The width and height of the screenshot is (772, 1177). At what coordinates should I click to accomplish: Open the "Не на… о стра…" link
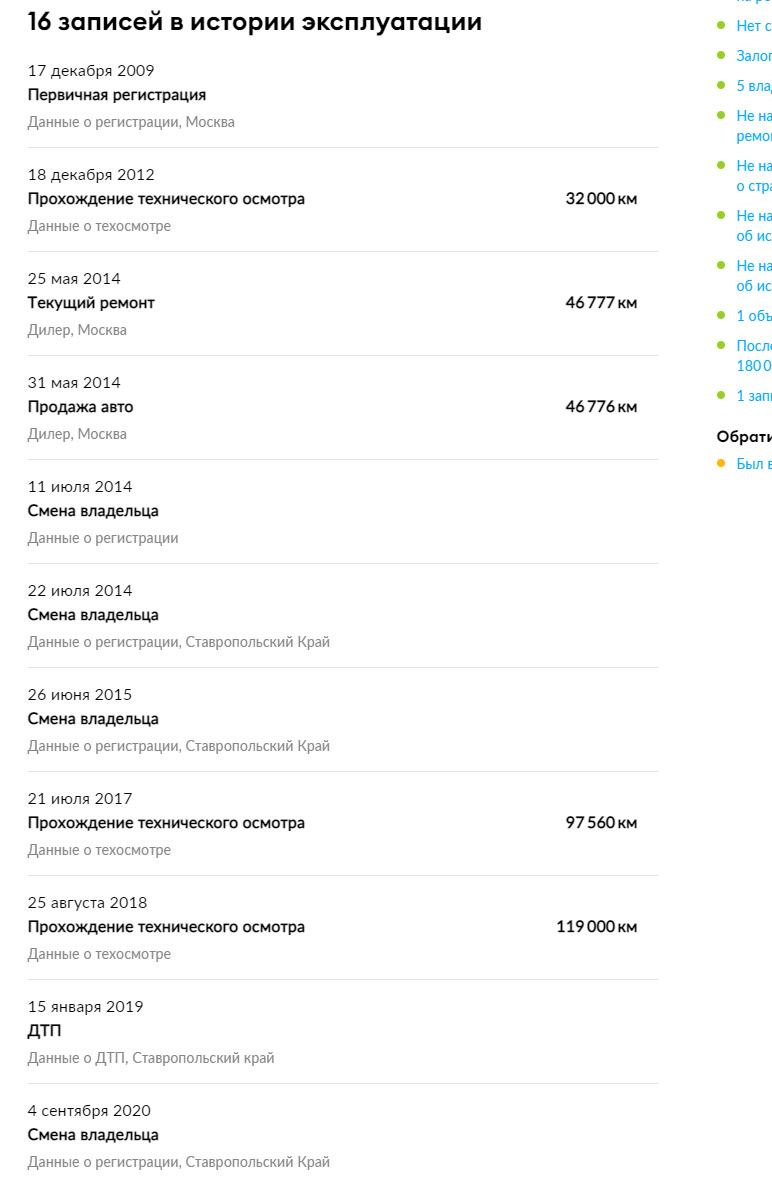(753, 175)
